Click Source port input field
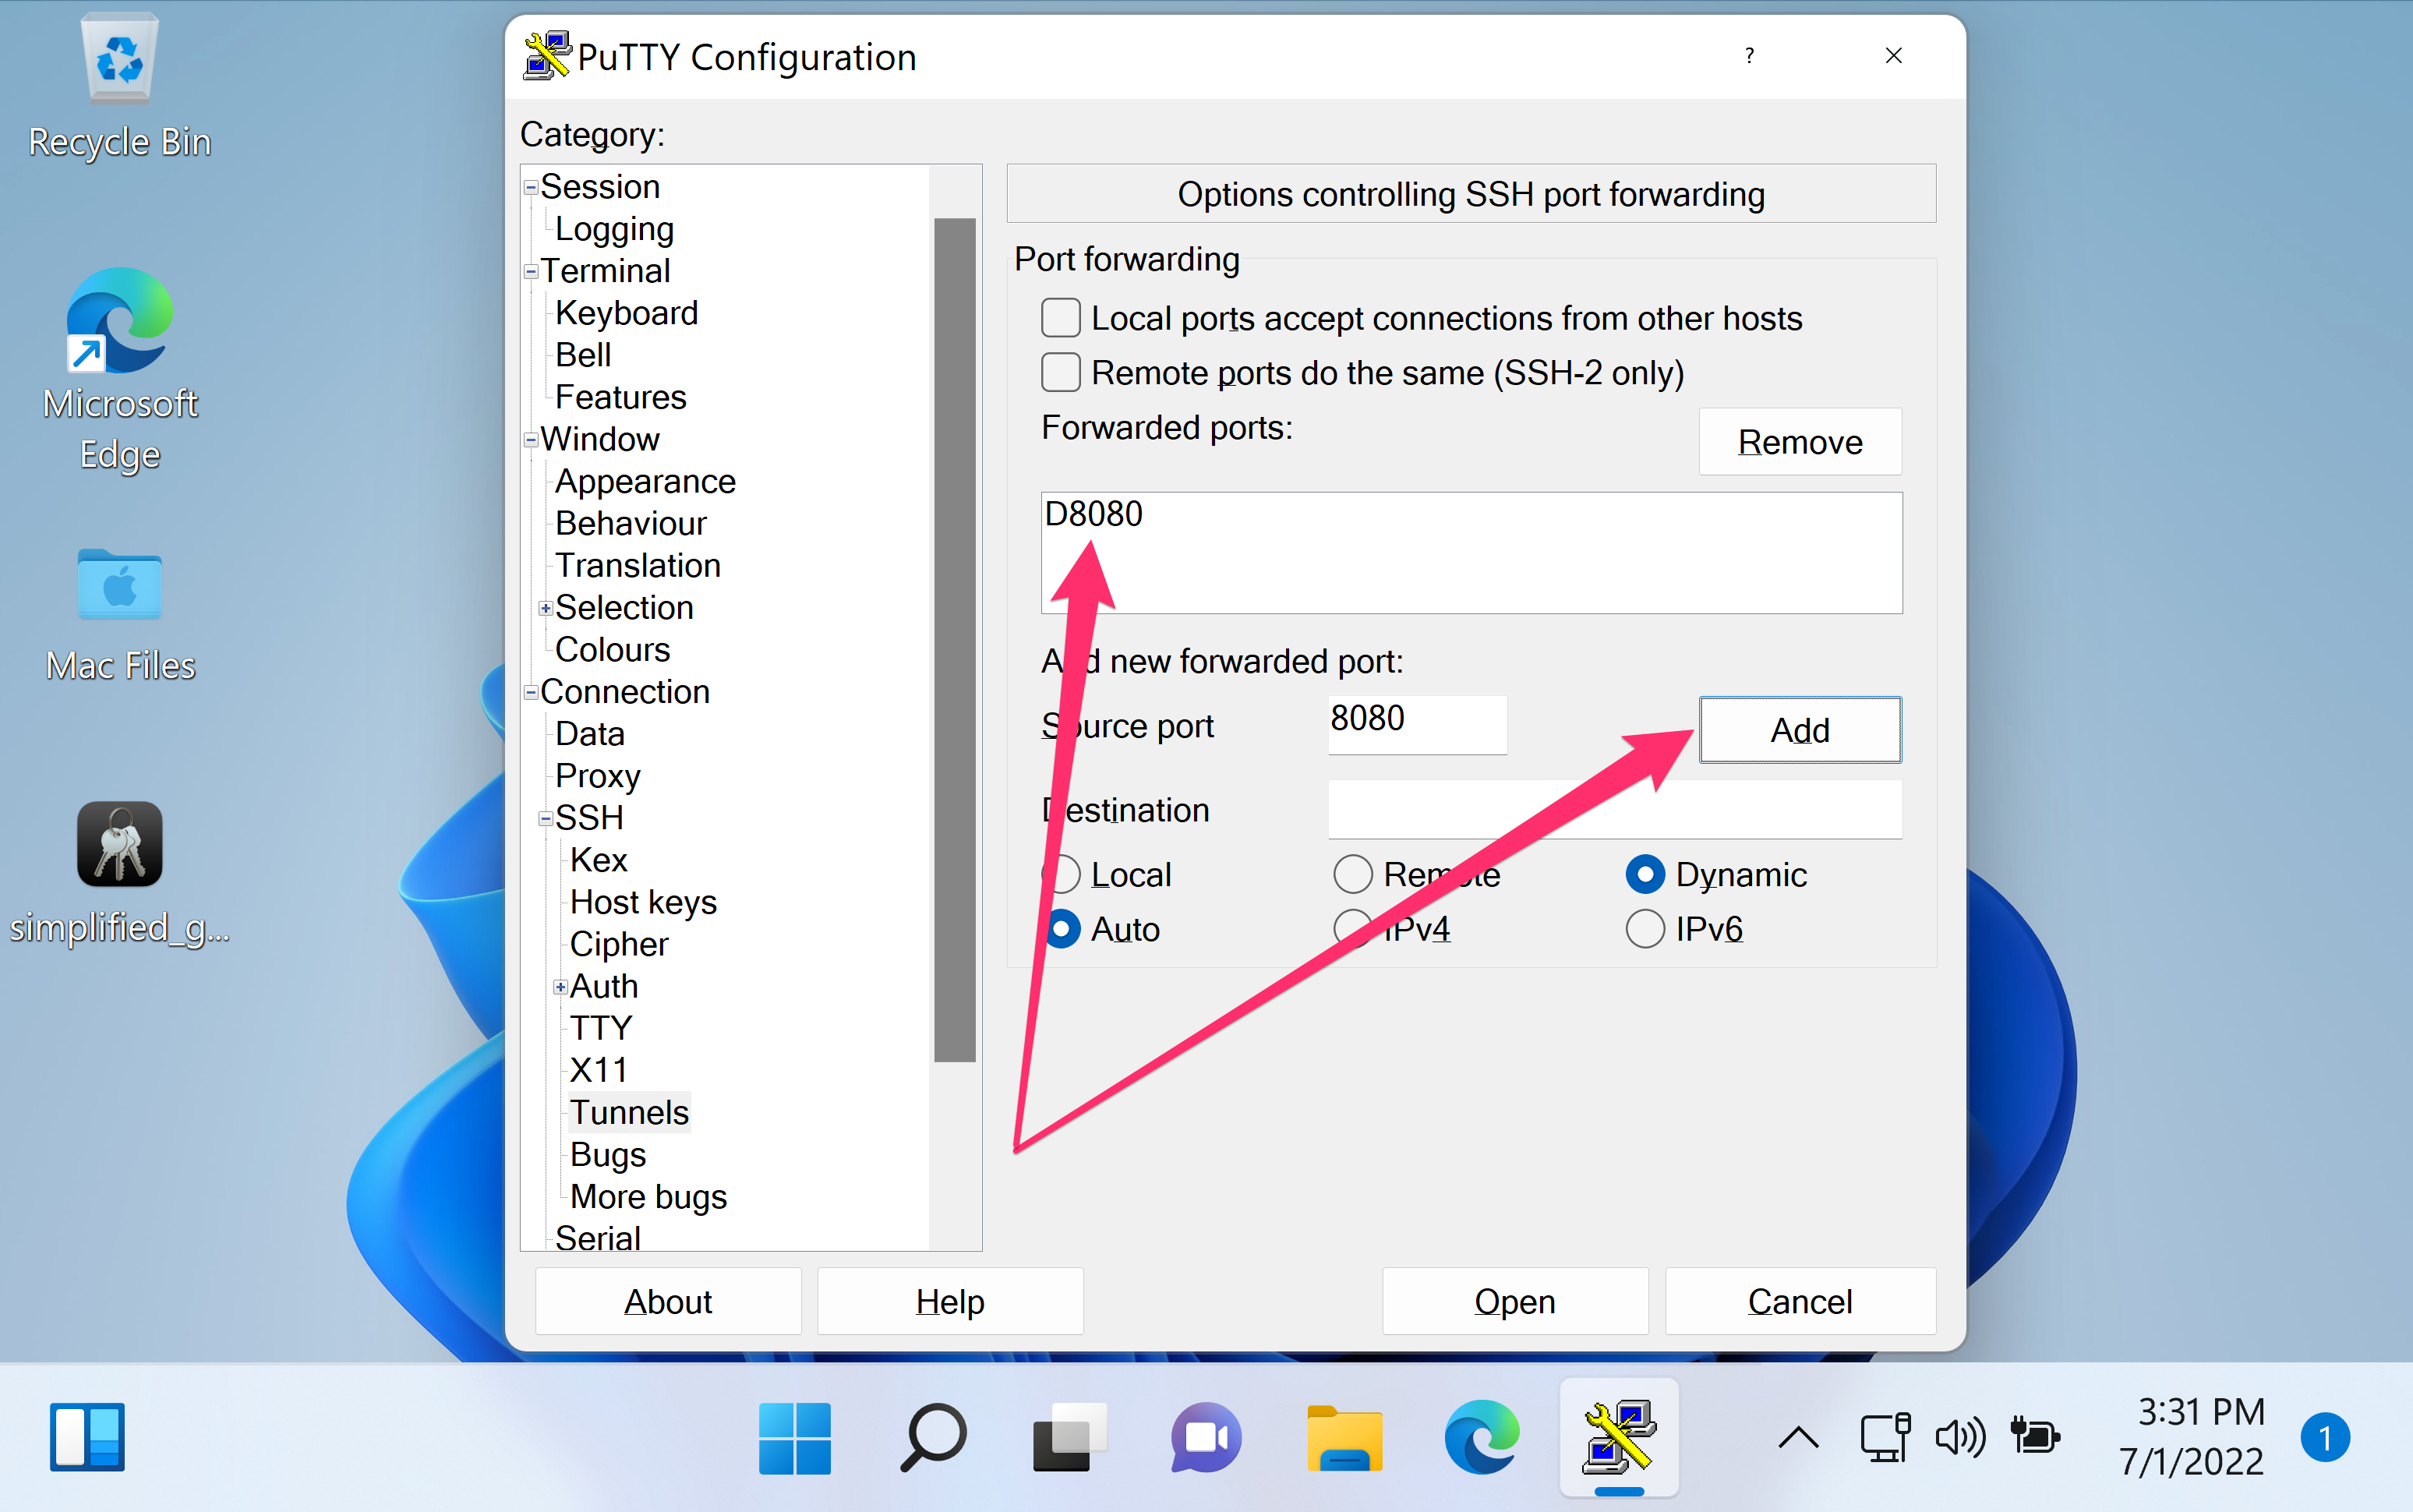 pos(1417,724)
